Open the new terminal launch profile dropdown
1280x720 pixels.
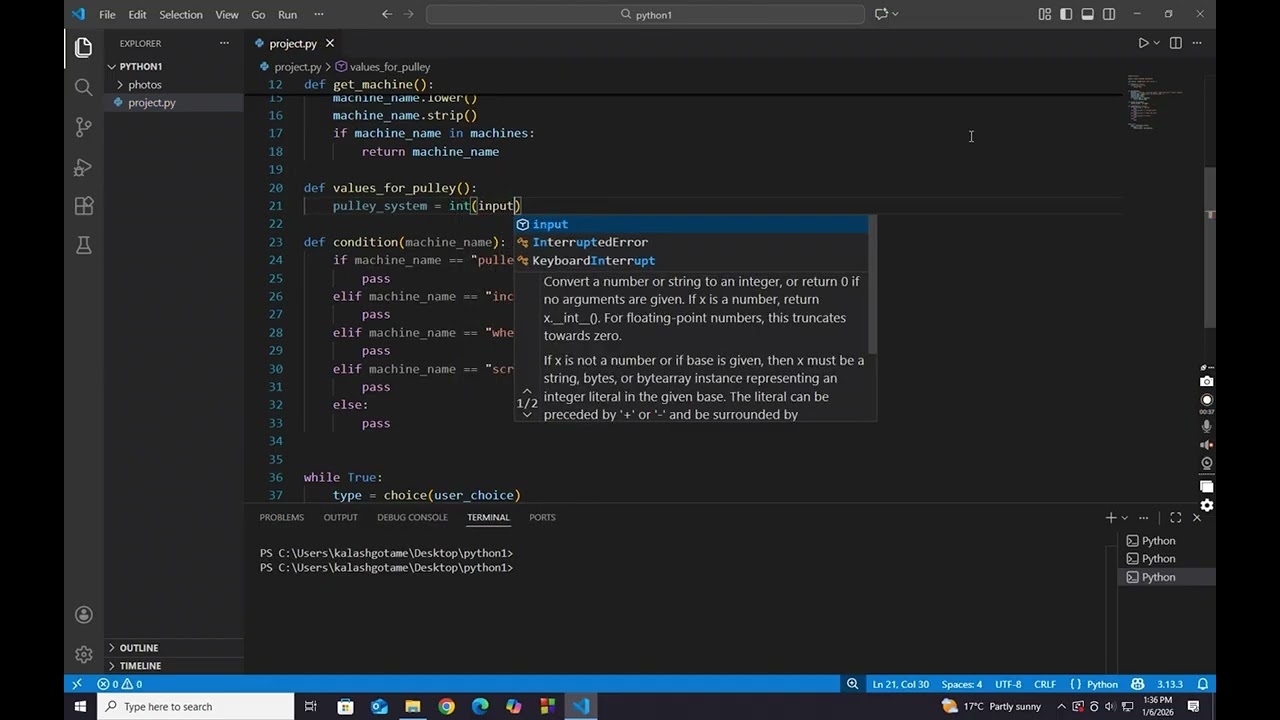[1125, 517]
